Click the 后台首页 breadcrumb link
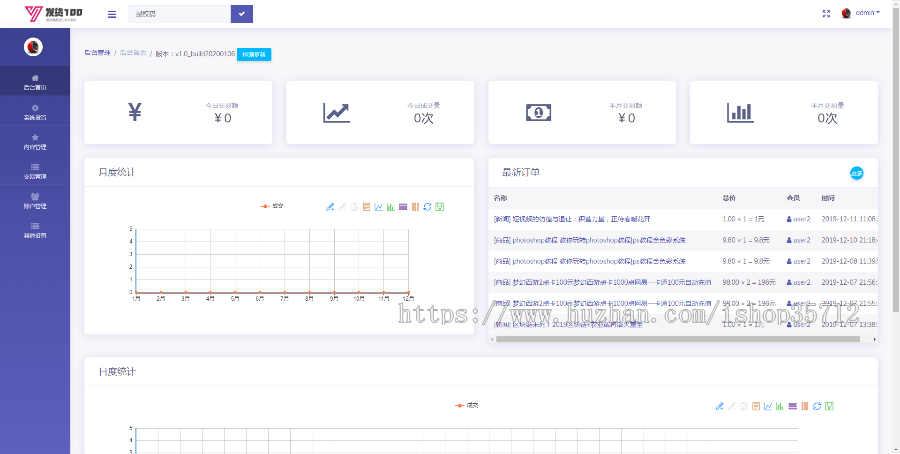Screen dimensions: 900x454 coord(133,53)
